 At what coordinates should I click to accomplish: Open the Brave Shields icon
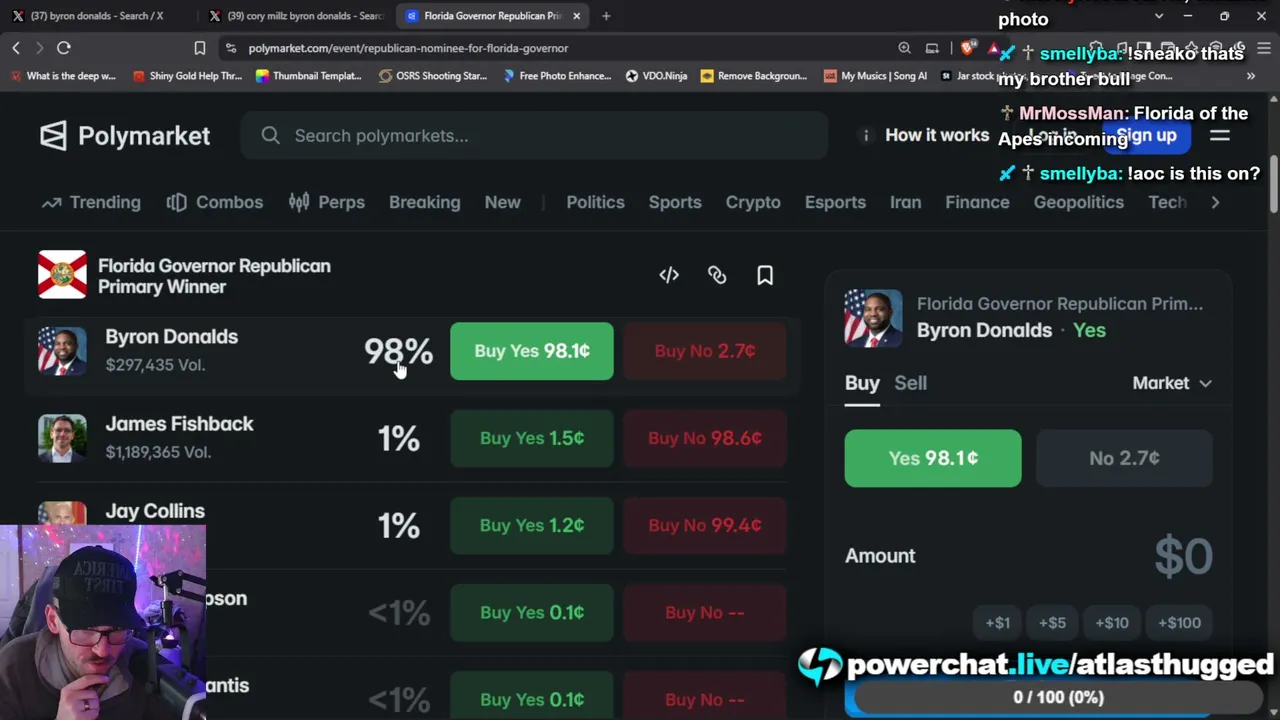[x=967, y=48]
